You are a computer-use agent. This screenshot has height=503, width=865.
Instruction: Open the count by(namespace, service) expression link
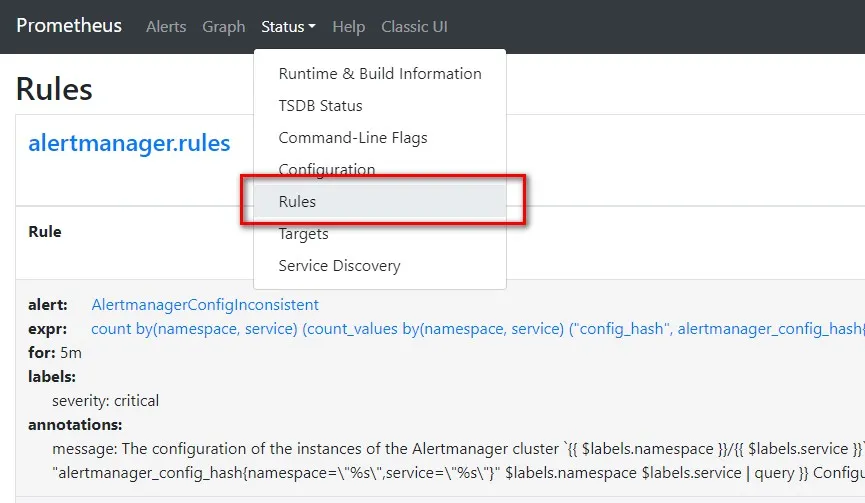478,329
